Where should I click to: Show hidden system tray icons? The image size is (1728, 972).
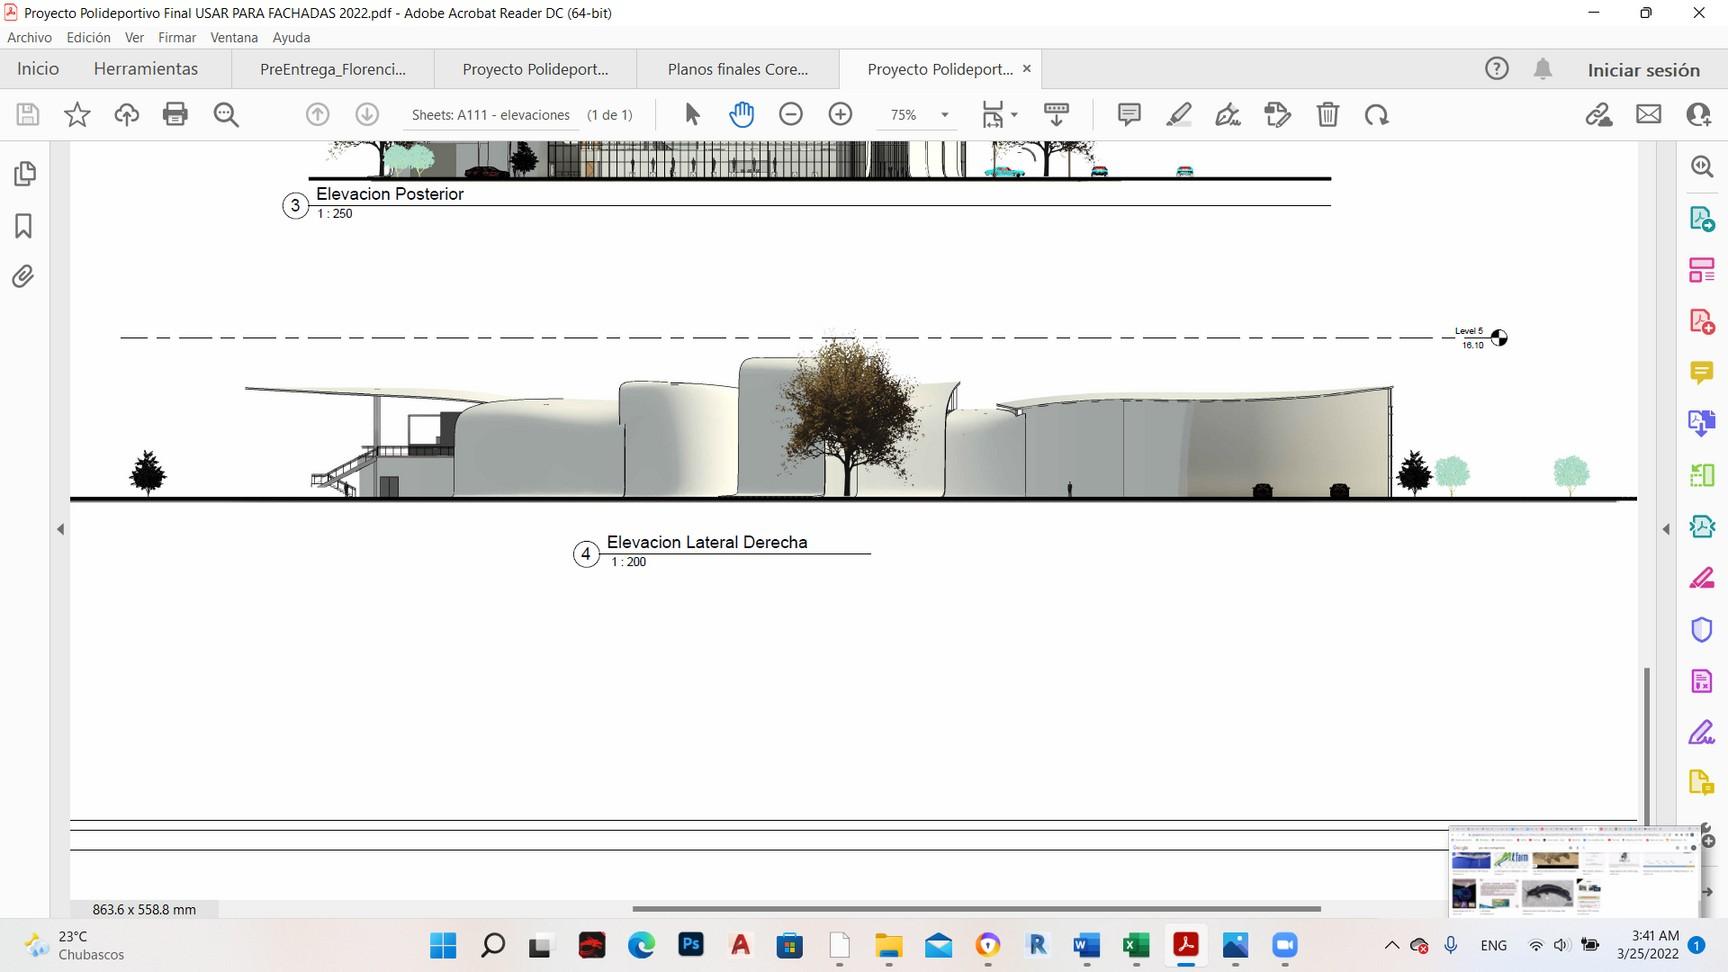tap(1391, 945)
